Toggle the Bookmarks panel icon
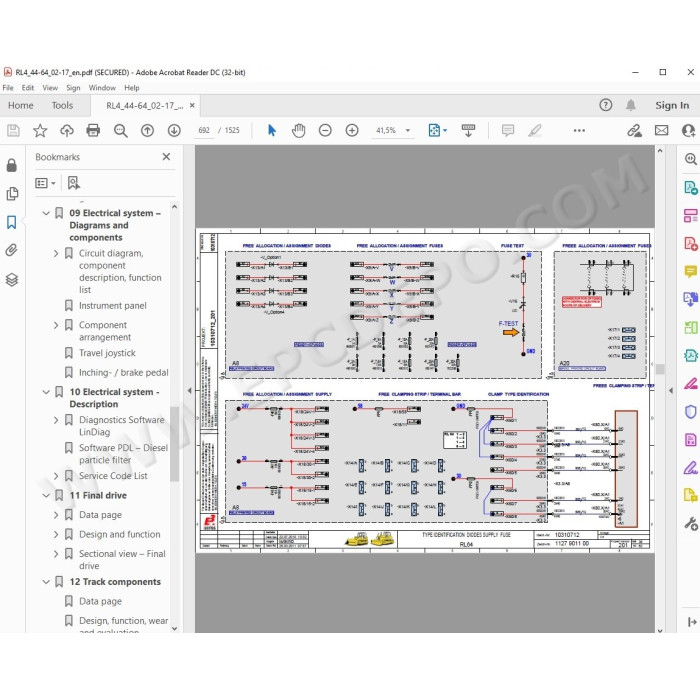700x700 pixels. (x=12, y=222)
